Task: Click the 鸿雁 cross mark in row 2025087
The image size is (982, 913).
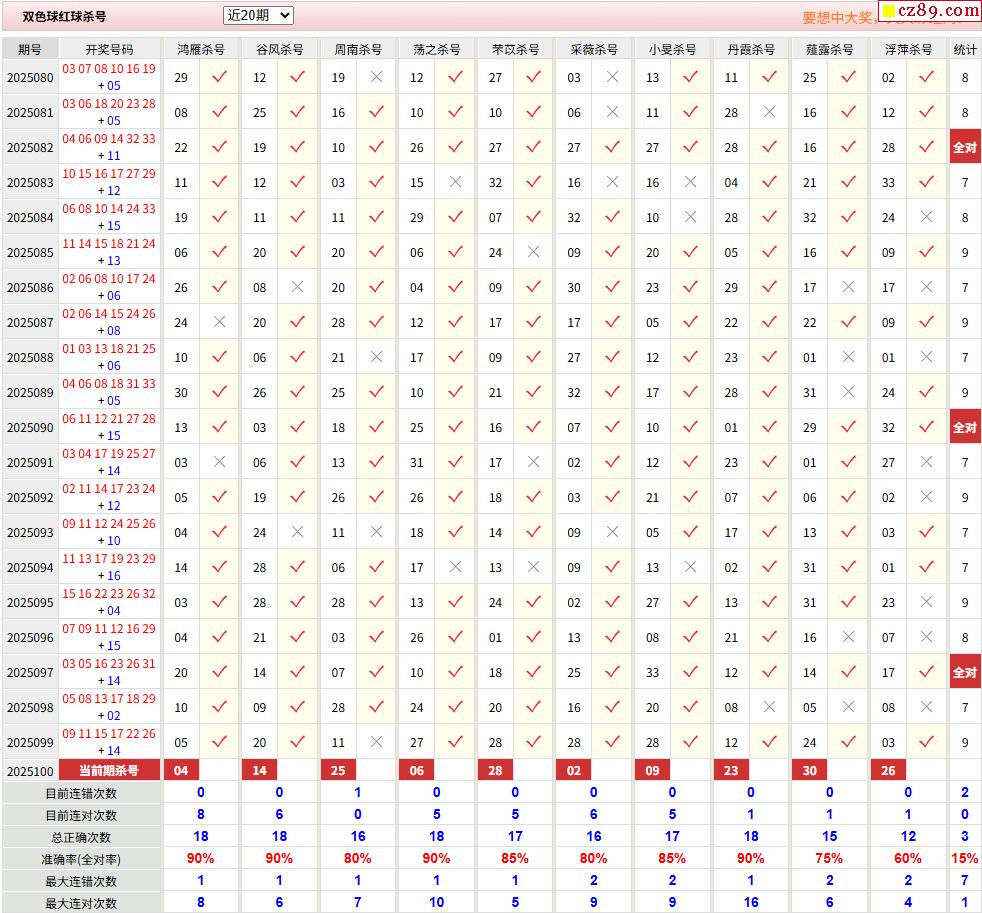Action: [x=219, y=322]
